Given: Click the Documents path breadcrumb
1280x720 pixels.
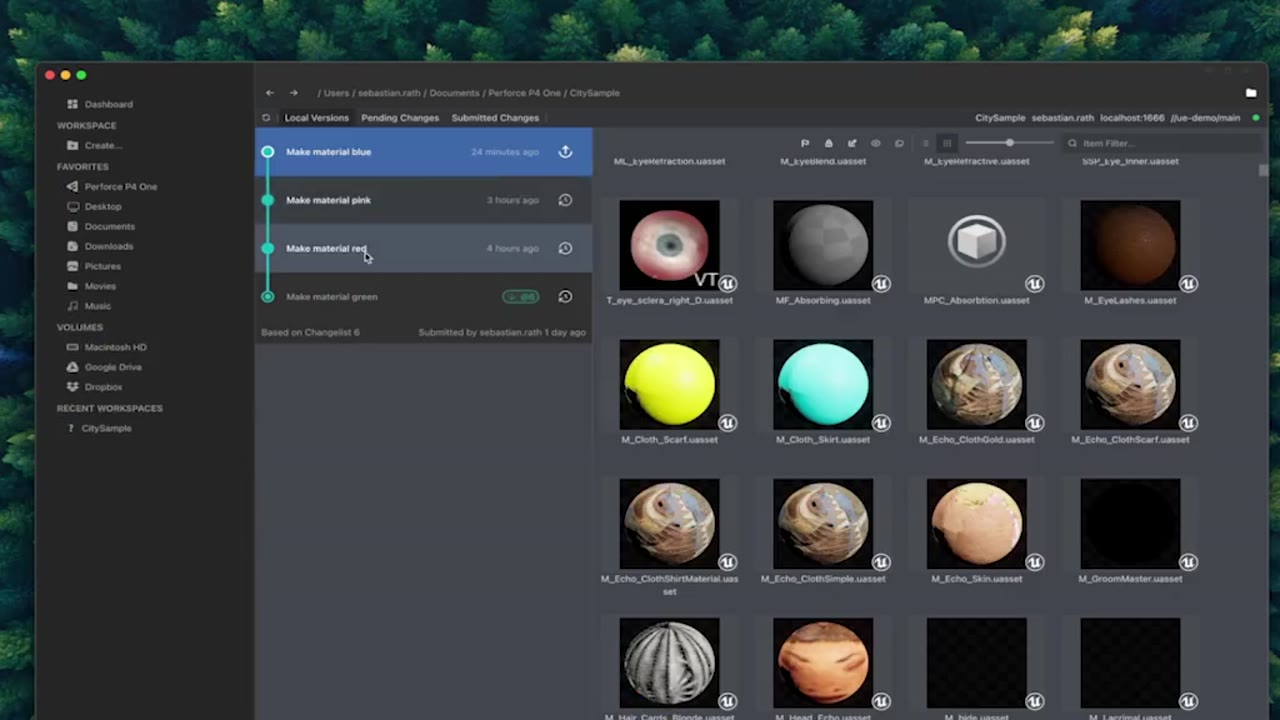Looking at the screenshot, I should (x=454, y=93).
